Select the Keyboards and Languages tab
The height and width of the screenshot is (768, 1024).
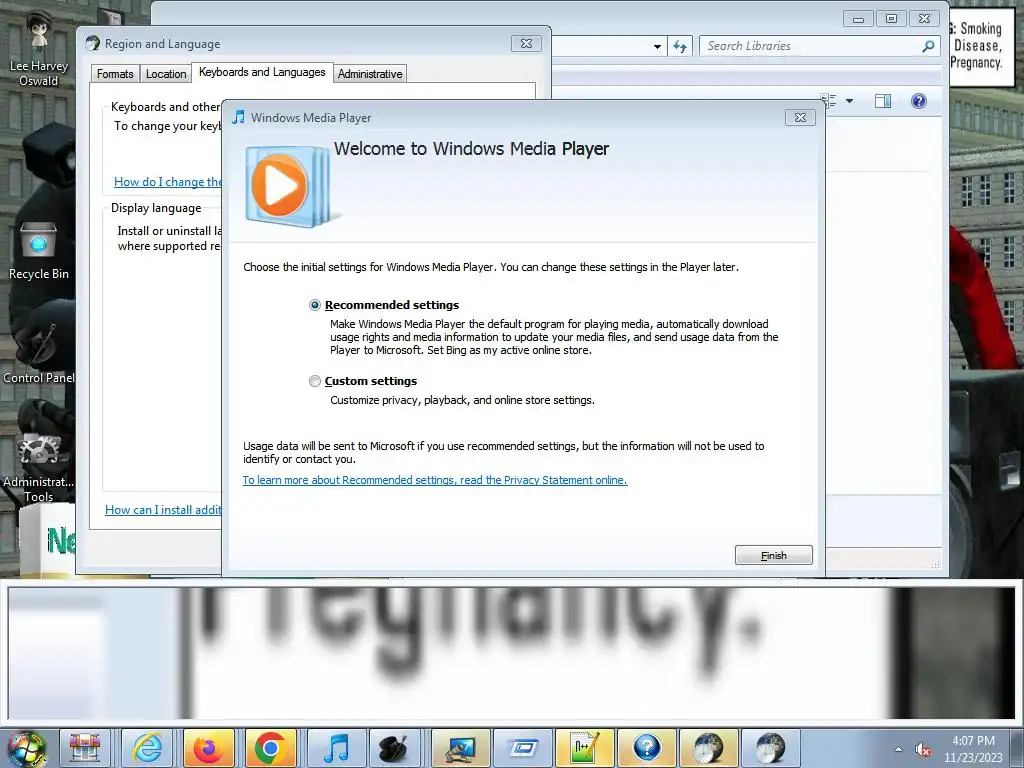(x=262, y=72)
